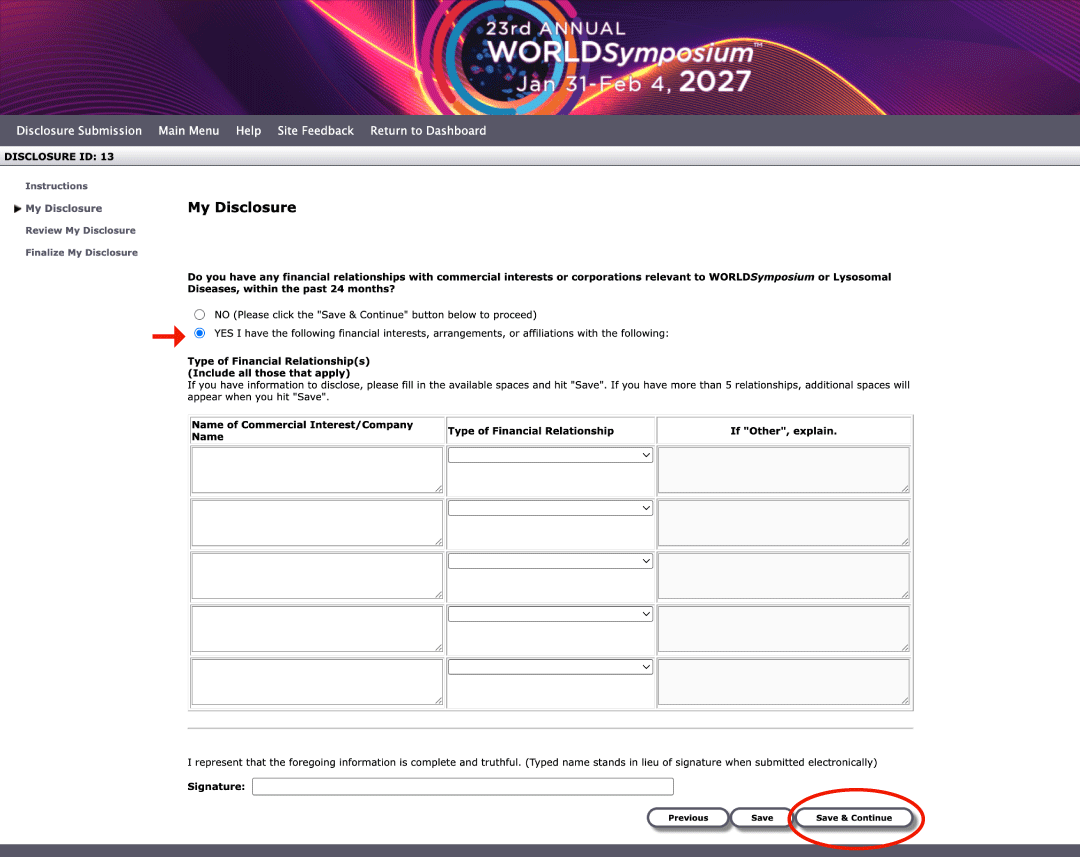
Task: Click the If "Other", explain column header
Action: (784, 431)
